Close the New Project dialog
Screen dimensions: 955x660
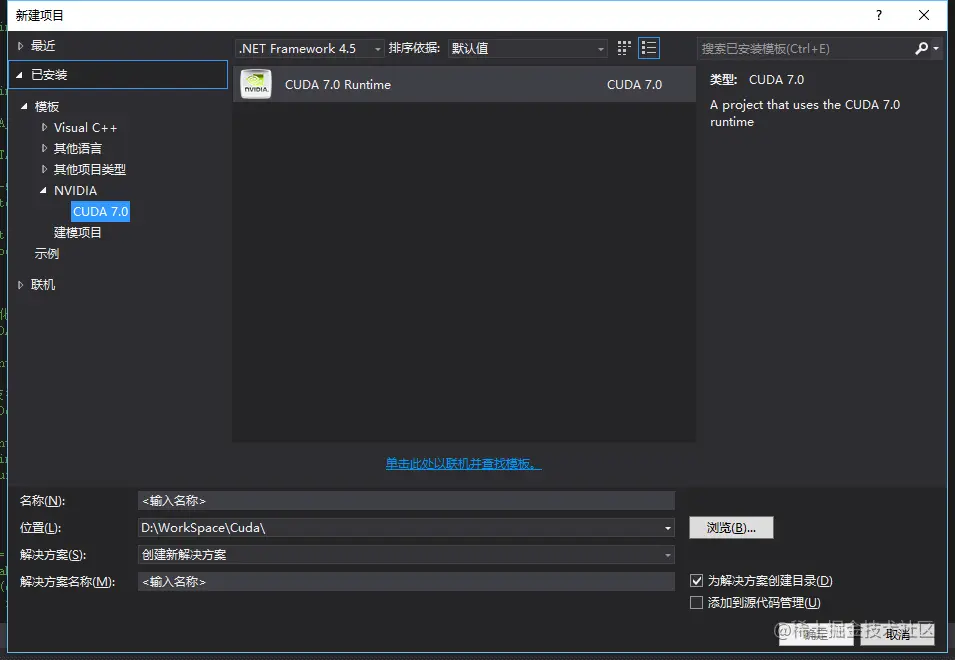coord(924,15)
